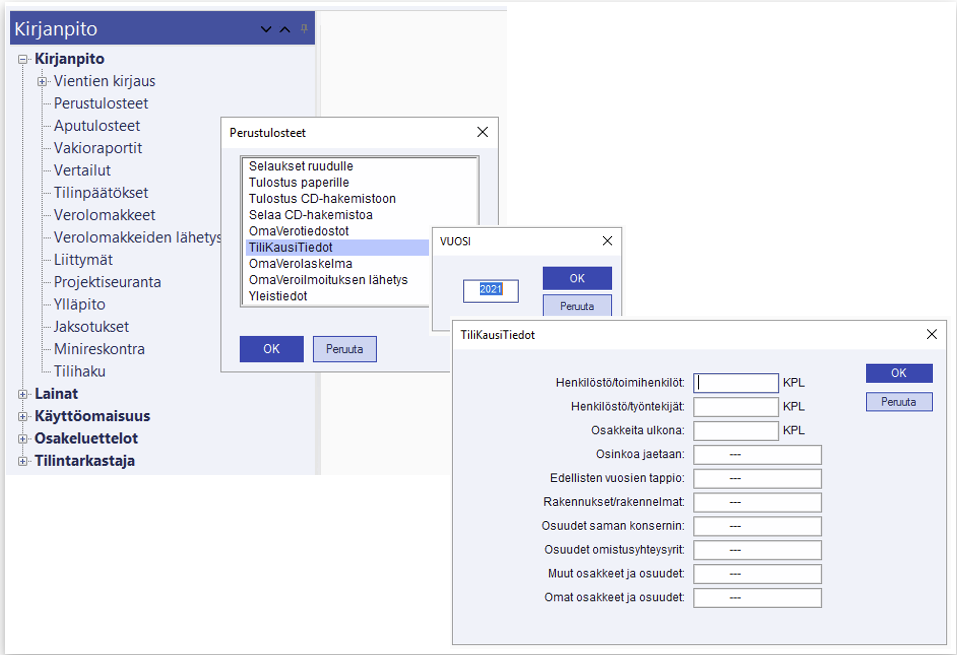This screenshot has width=957, height=655.
Task: Click the down chevron in Kirjanpito header
Action: pyautogui.click(x=266, y=29)
